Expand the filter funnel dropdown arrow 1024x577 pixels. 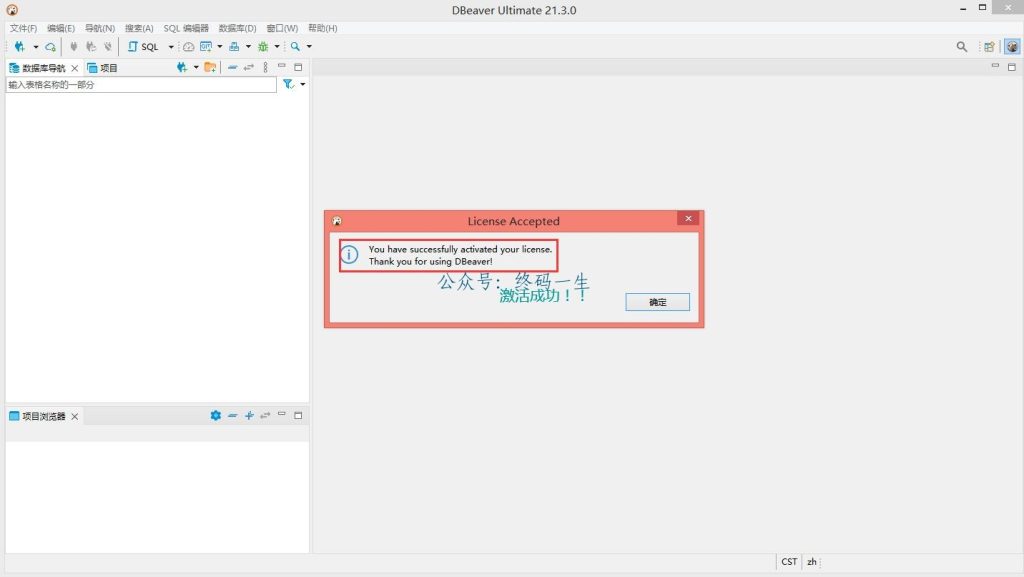[x=302, y=84]
